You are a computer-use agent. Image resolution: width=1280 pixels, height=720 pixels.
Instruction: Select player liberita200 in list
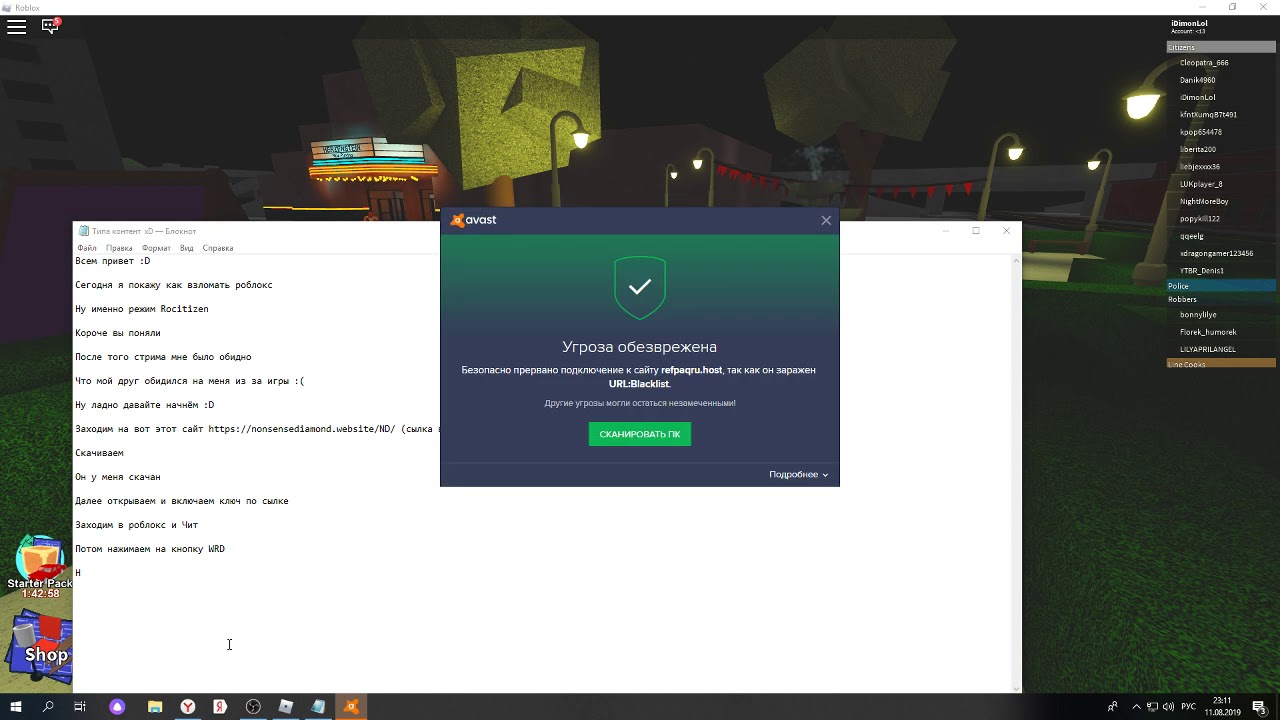click(1198, 149)
